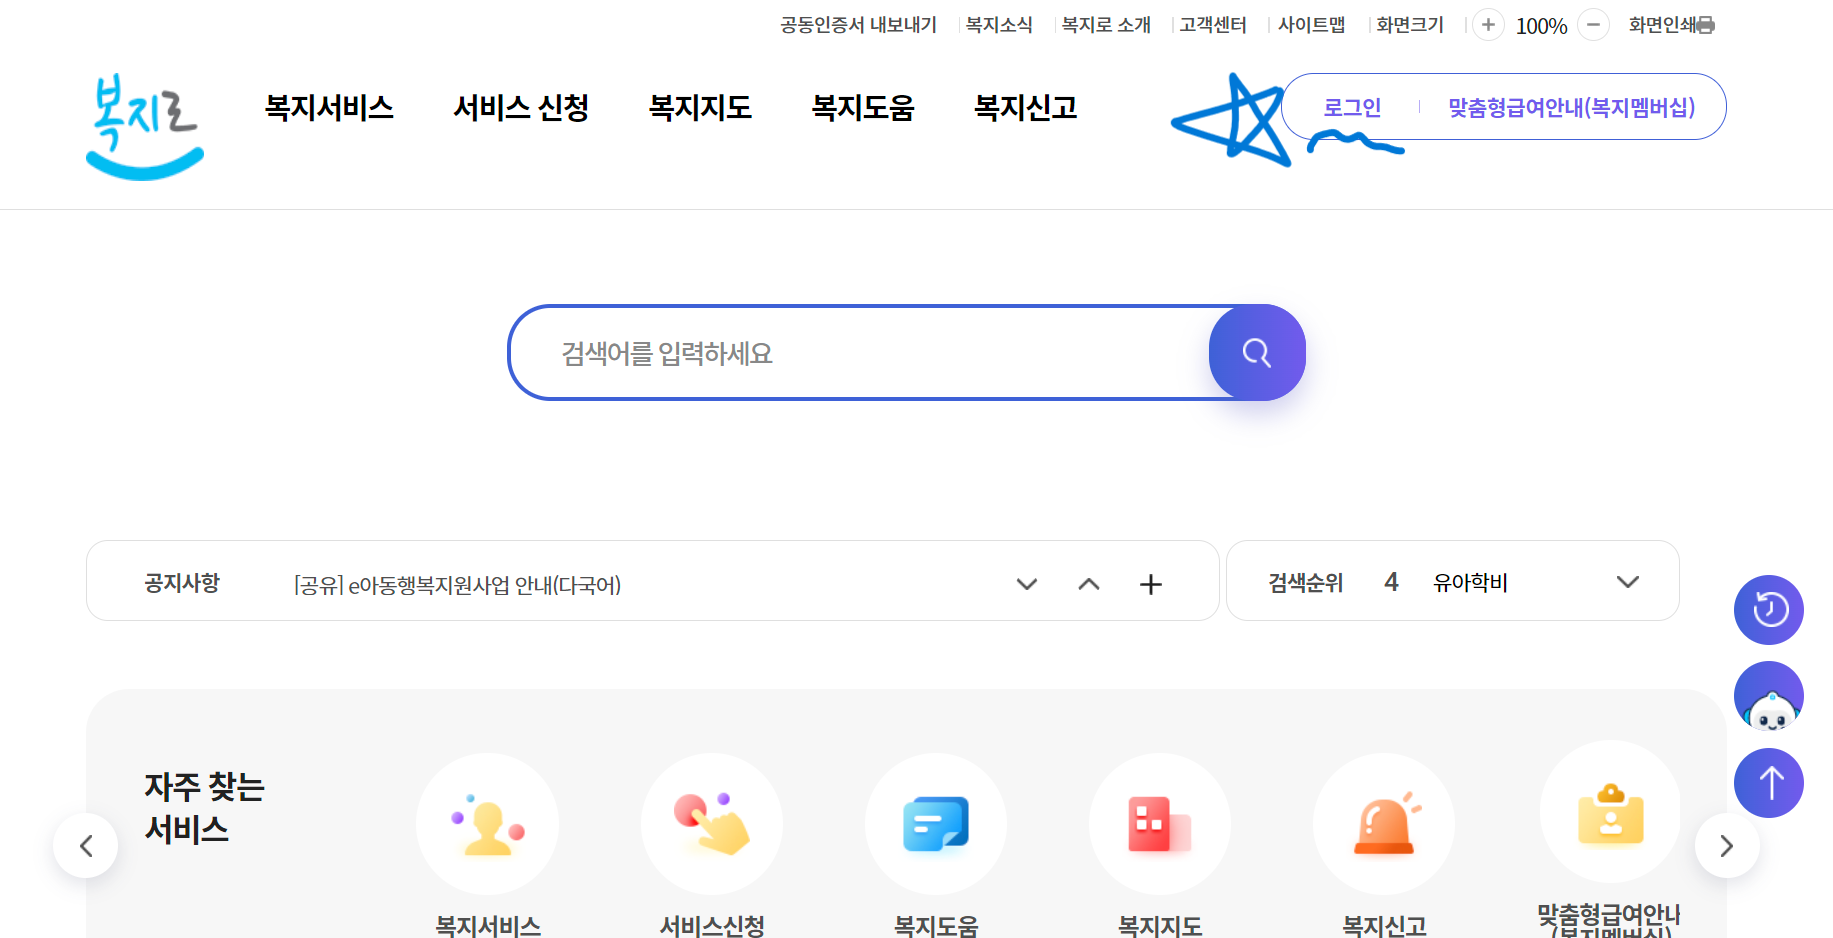Open 복지도움 via its speech bubble icon
The image size is (1833, 938).
pyautogui.click(x=936, y=823)
